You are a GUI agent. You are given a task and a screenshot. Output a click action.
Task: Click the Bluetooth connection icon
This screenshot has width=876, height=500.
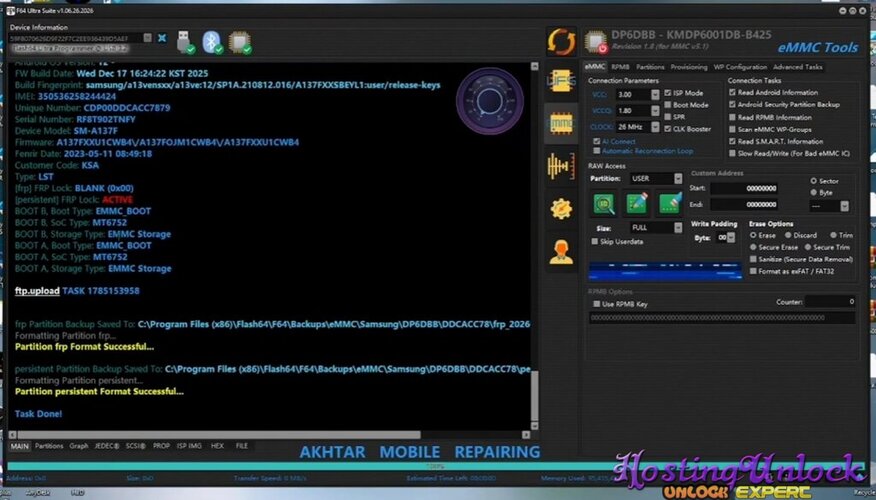point(212,42)
